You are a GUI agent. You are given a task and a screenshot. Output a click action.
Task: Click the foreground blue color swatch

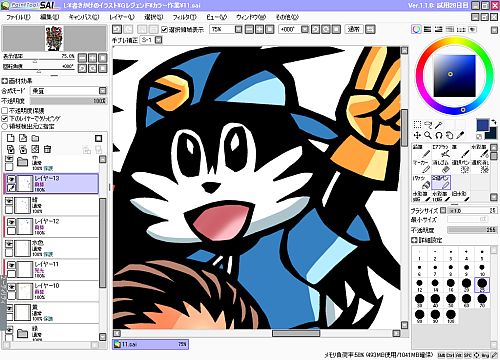483,125
